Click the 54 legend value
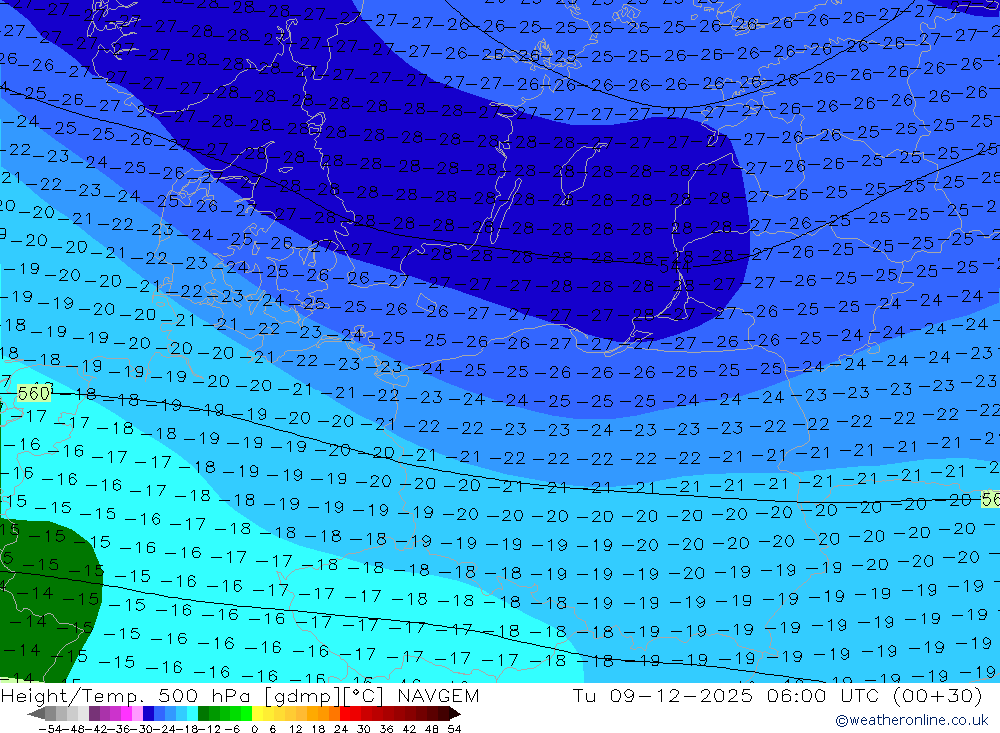The width and height of the screenshot is (1000, 733). (x=454, y=729)
